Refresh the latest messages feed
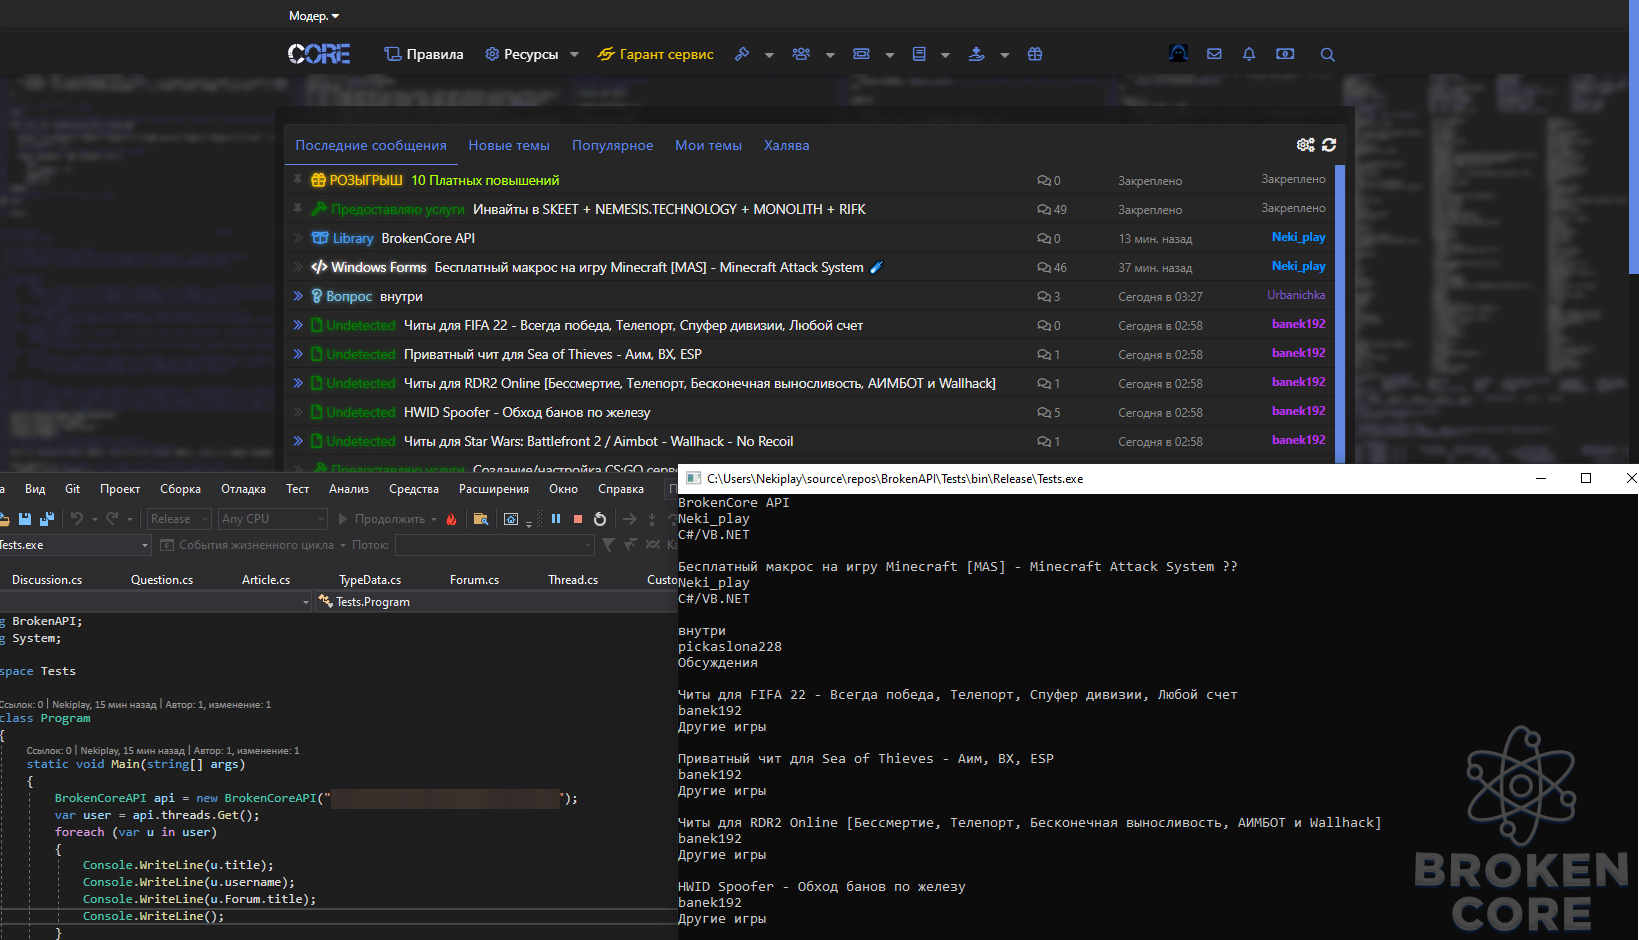The height and width of the screenshot is (940, 1639). click(1329, 145)
